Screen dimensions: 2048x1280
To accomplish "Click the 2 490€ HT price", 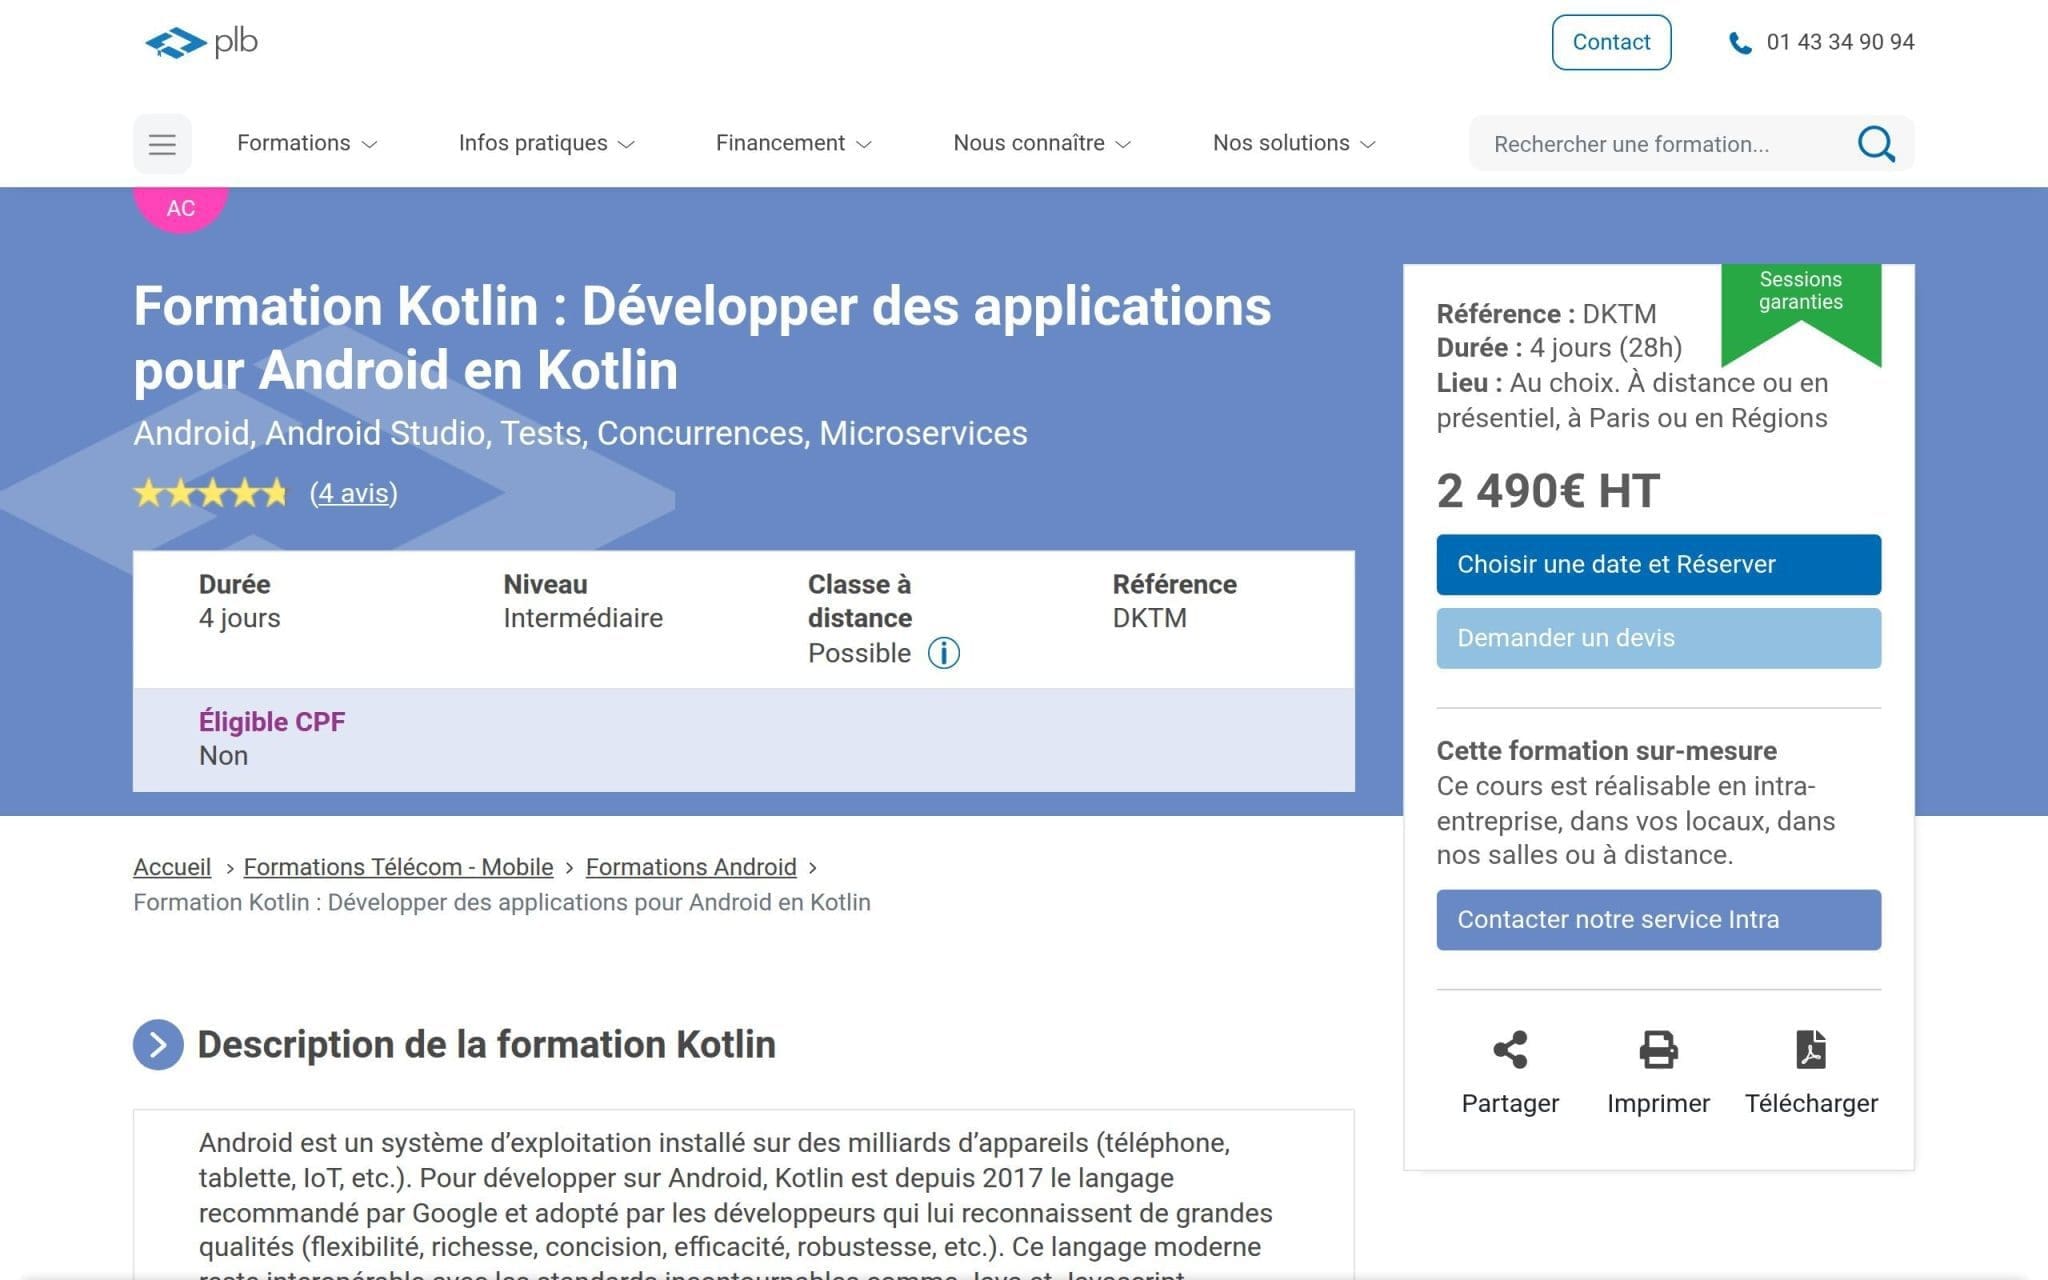I will 1548,491.
